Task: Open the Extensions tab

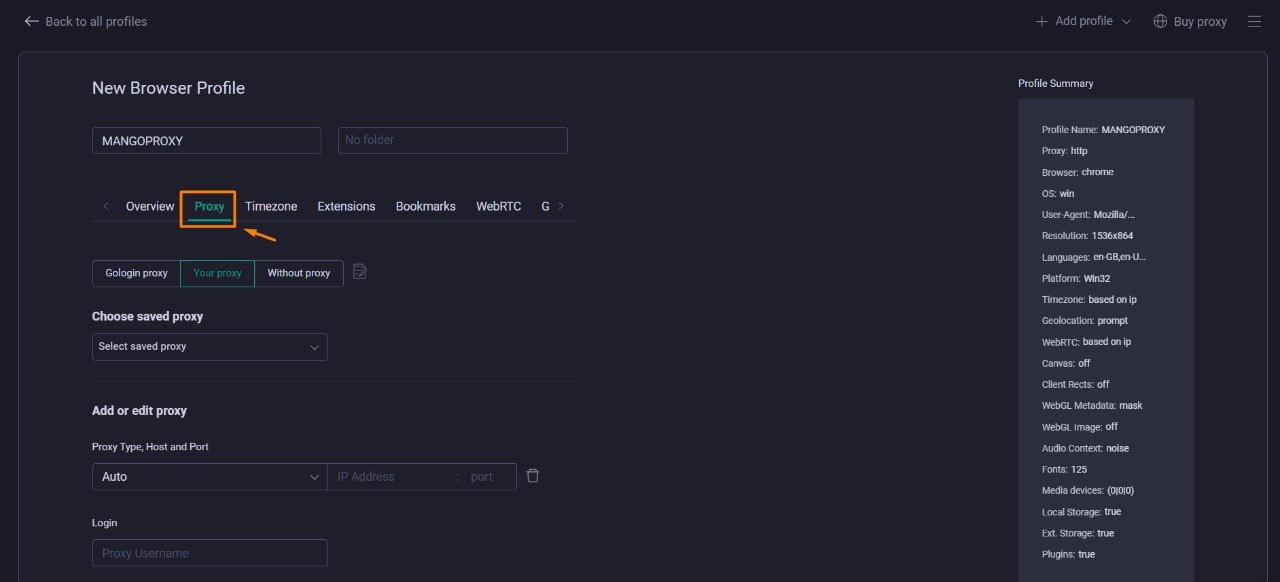Action: coord(346,206)
